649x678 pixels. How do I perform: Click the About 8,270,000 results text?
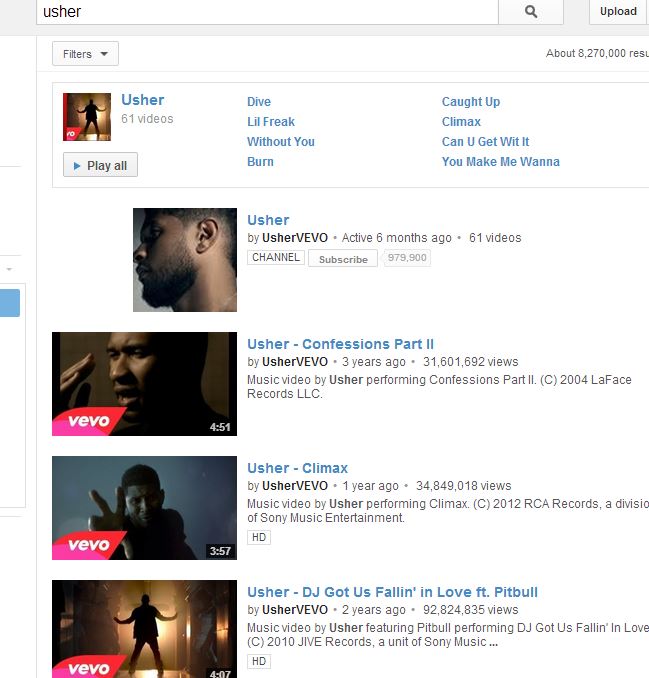click(597, 54)
